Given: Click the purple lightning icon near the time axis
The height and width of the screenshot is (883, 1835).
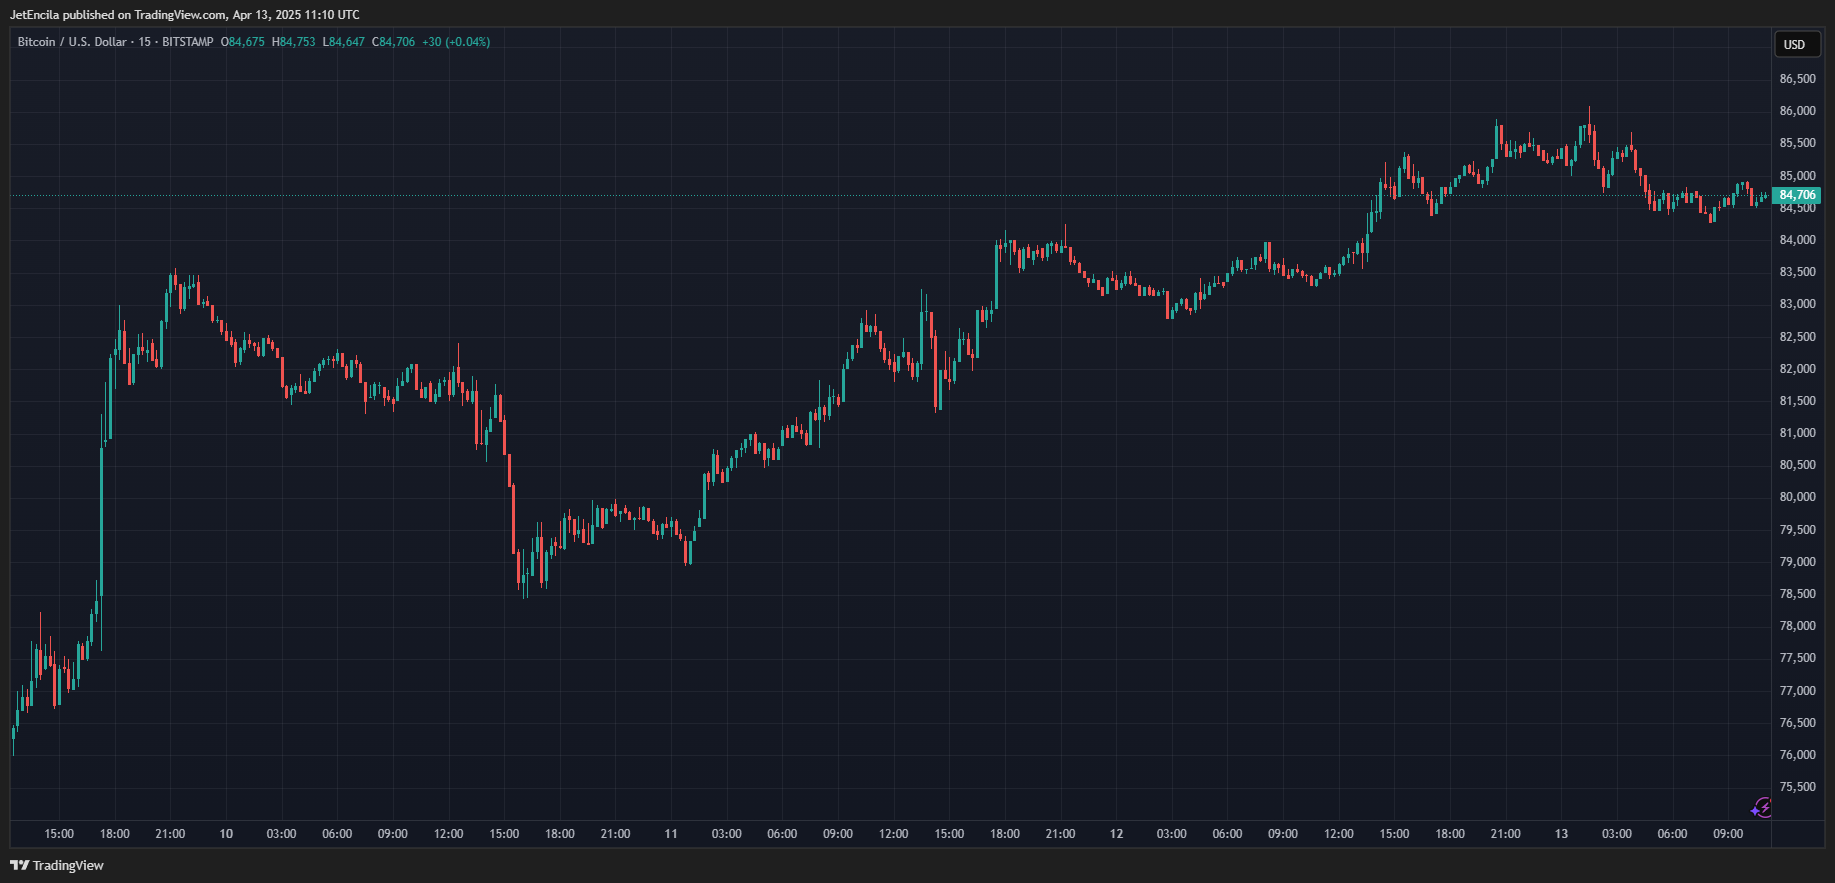Looking at the screenshot, I should click(1761, 807).
